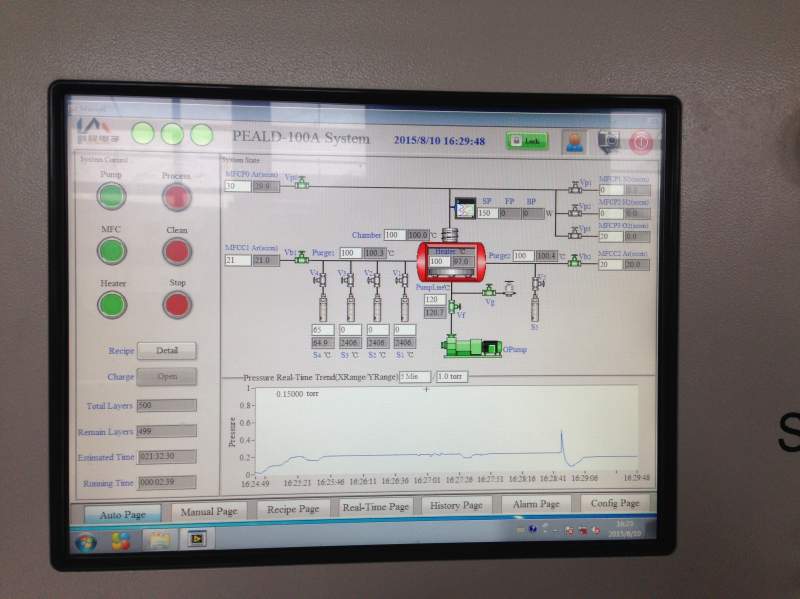Click the Recipe Detail button

[167, 351]
